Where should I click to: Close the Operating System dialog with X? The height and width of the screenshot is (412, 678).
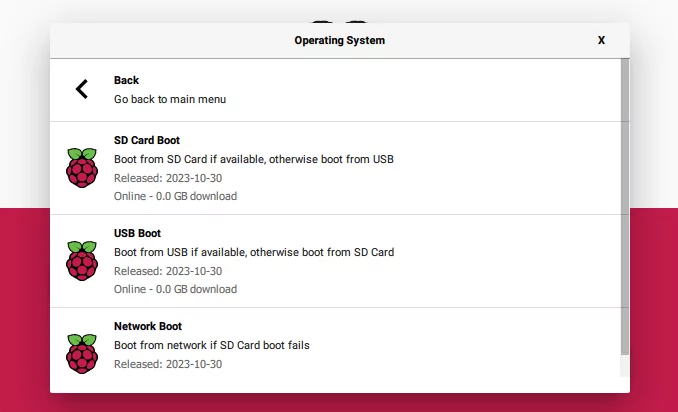601,40
